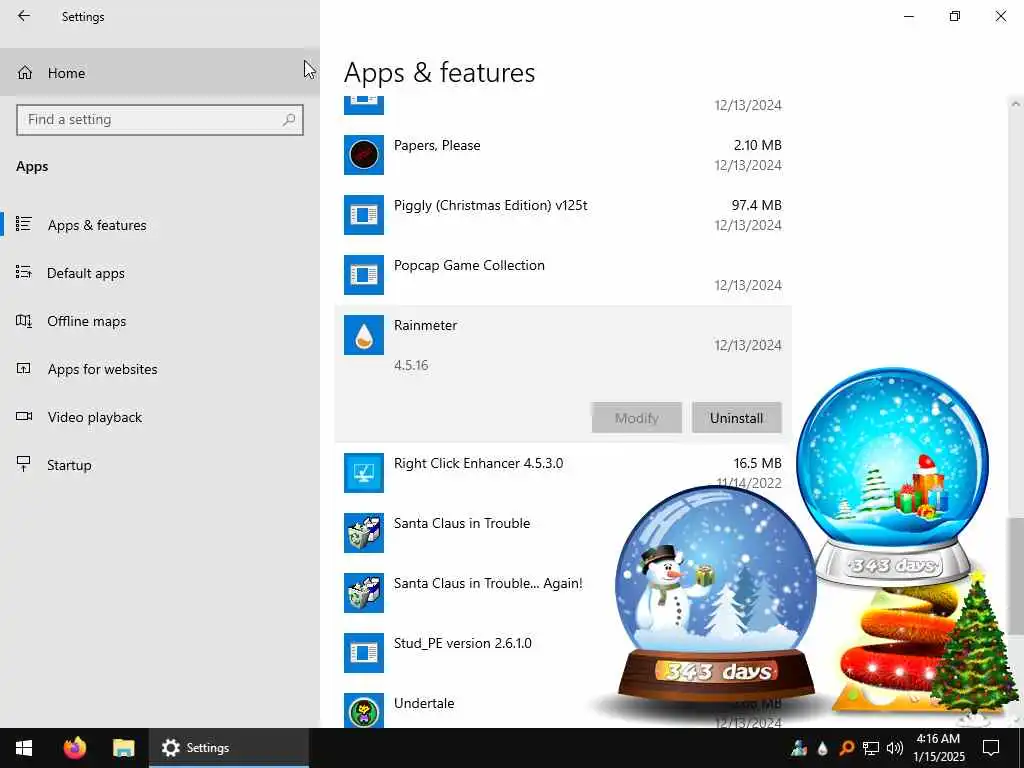
Task: Go to Settings Home
Action: 159,72
